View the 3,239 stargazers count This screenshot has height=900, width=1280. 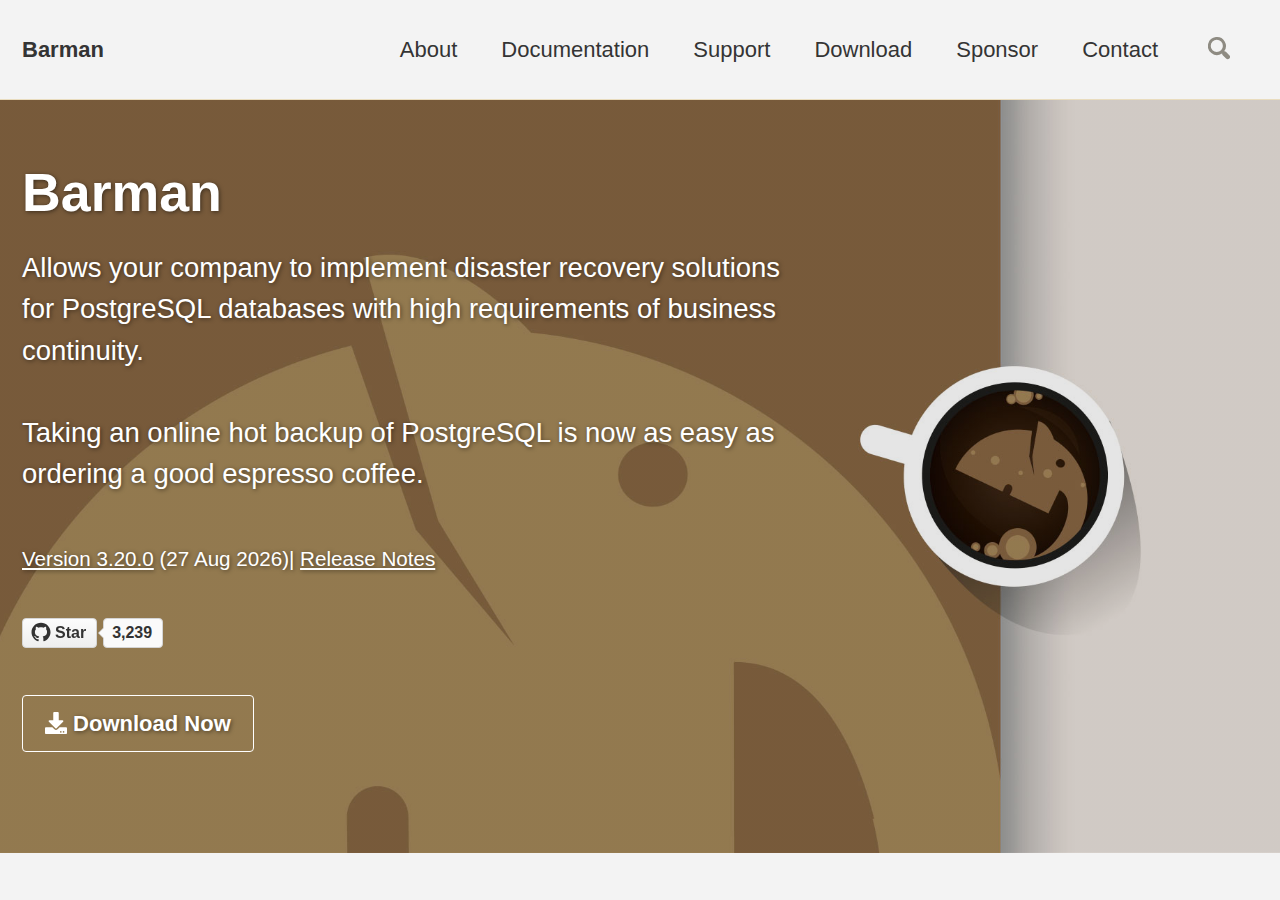click(132, 633)
